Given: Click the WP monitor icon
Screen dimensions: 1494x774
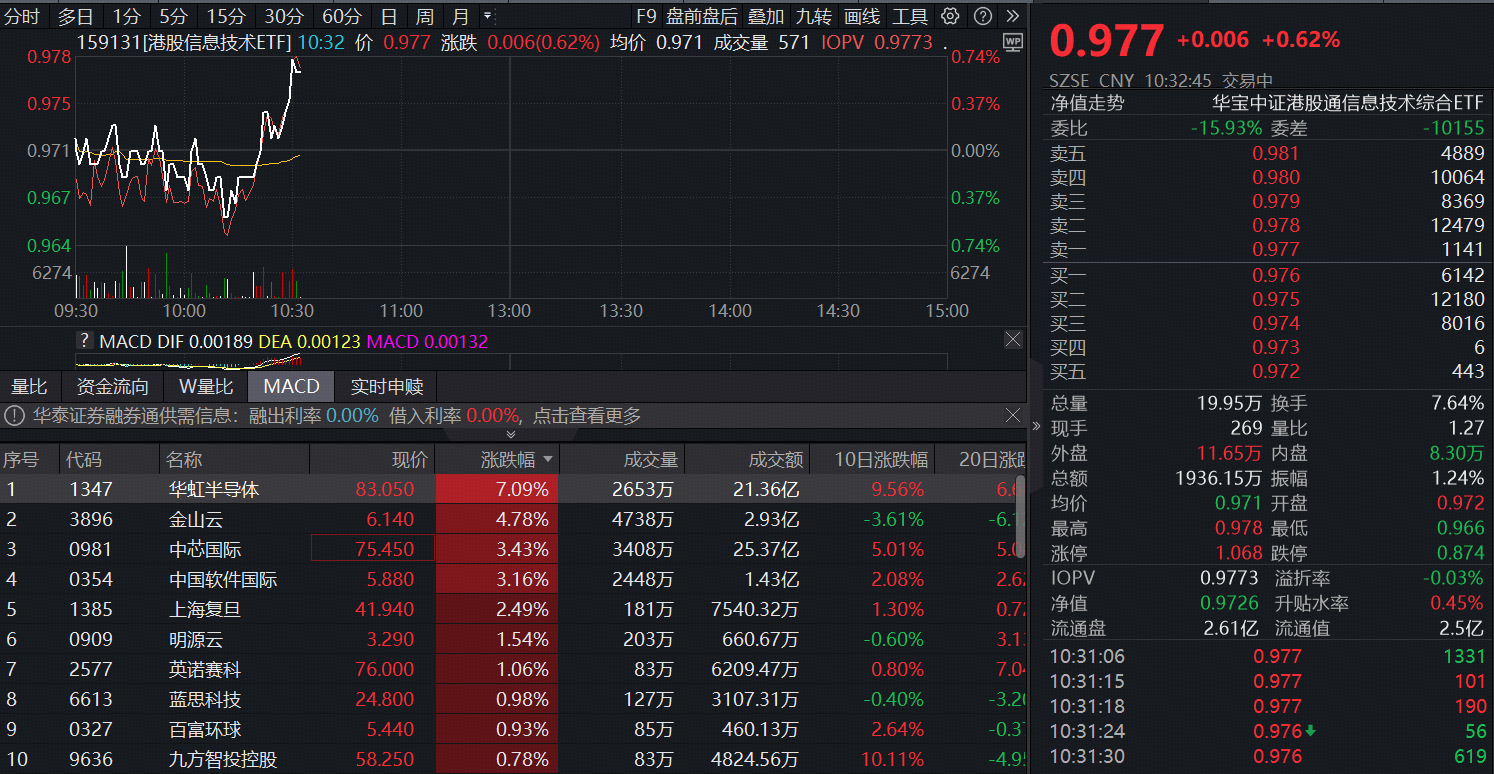Looking at the screenshot, I should pos(1013,42).
